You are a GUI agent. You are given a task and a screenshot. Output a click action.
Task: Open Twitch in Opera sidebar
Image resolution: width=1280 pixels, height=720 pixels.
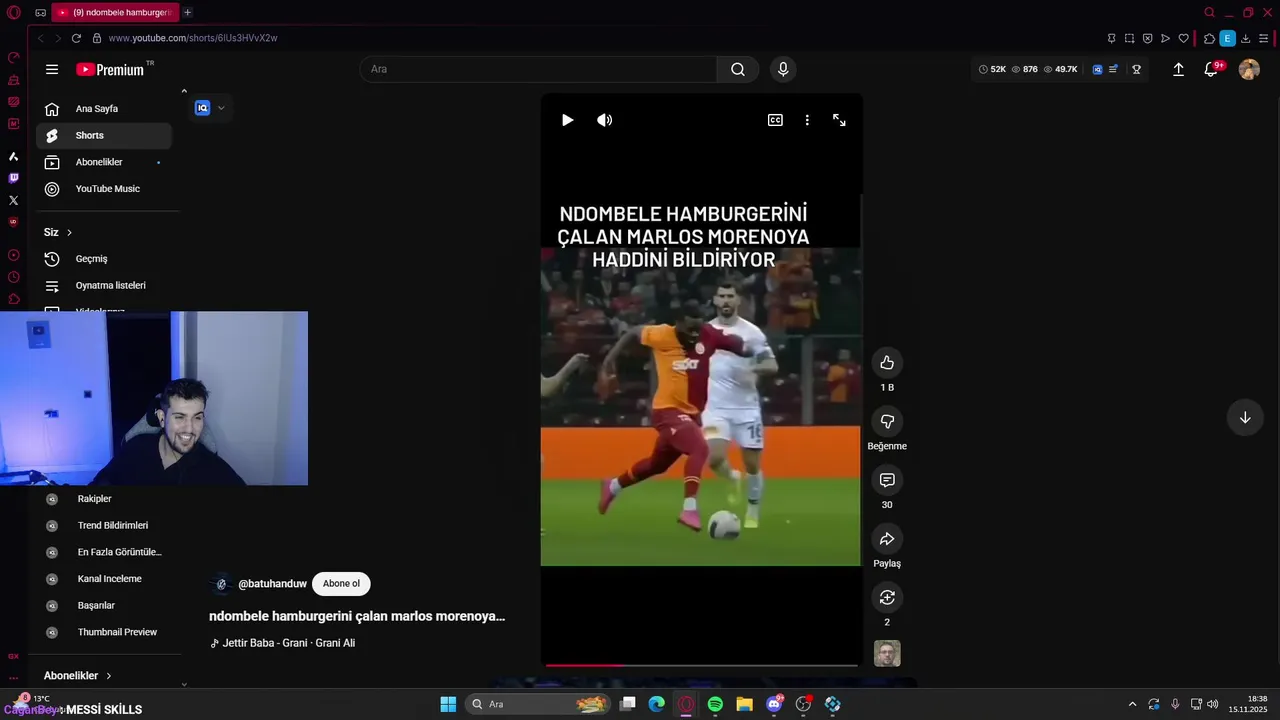pyautogui.click(x=13, y=178)
